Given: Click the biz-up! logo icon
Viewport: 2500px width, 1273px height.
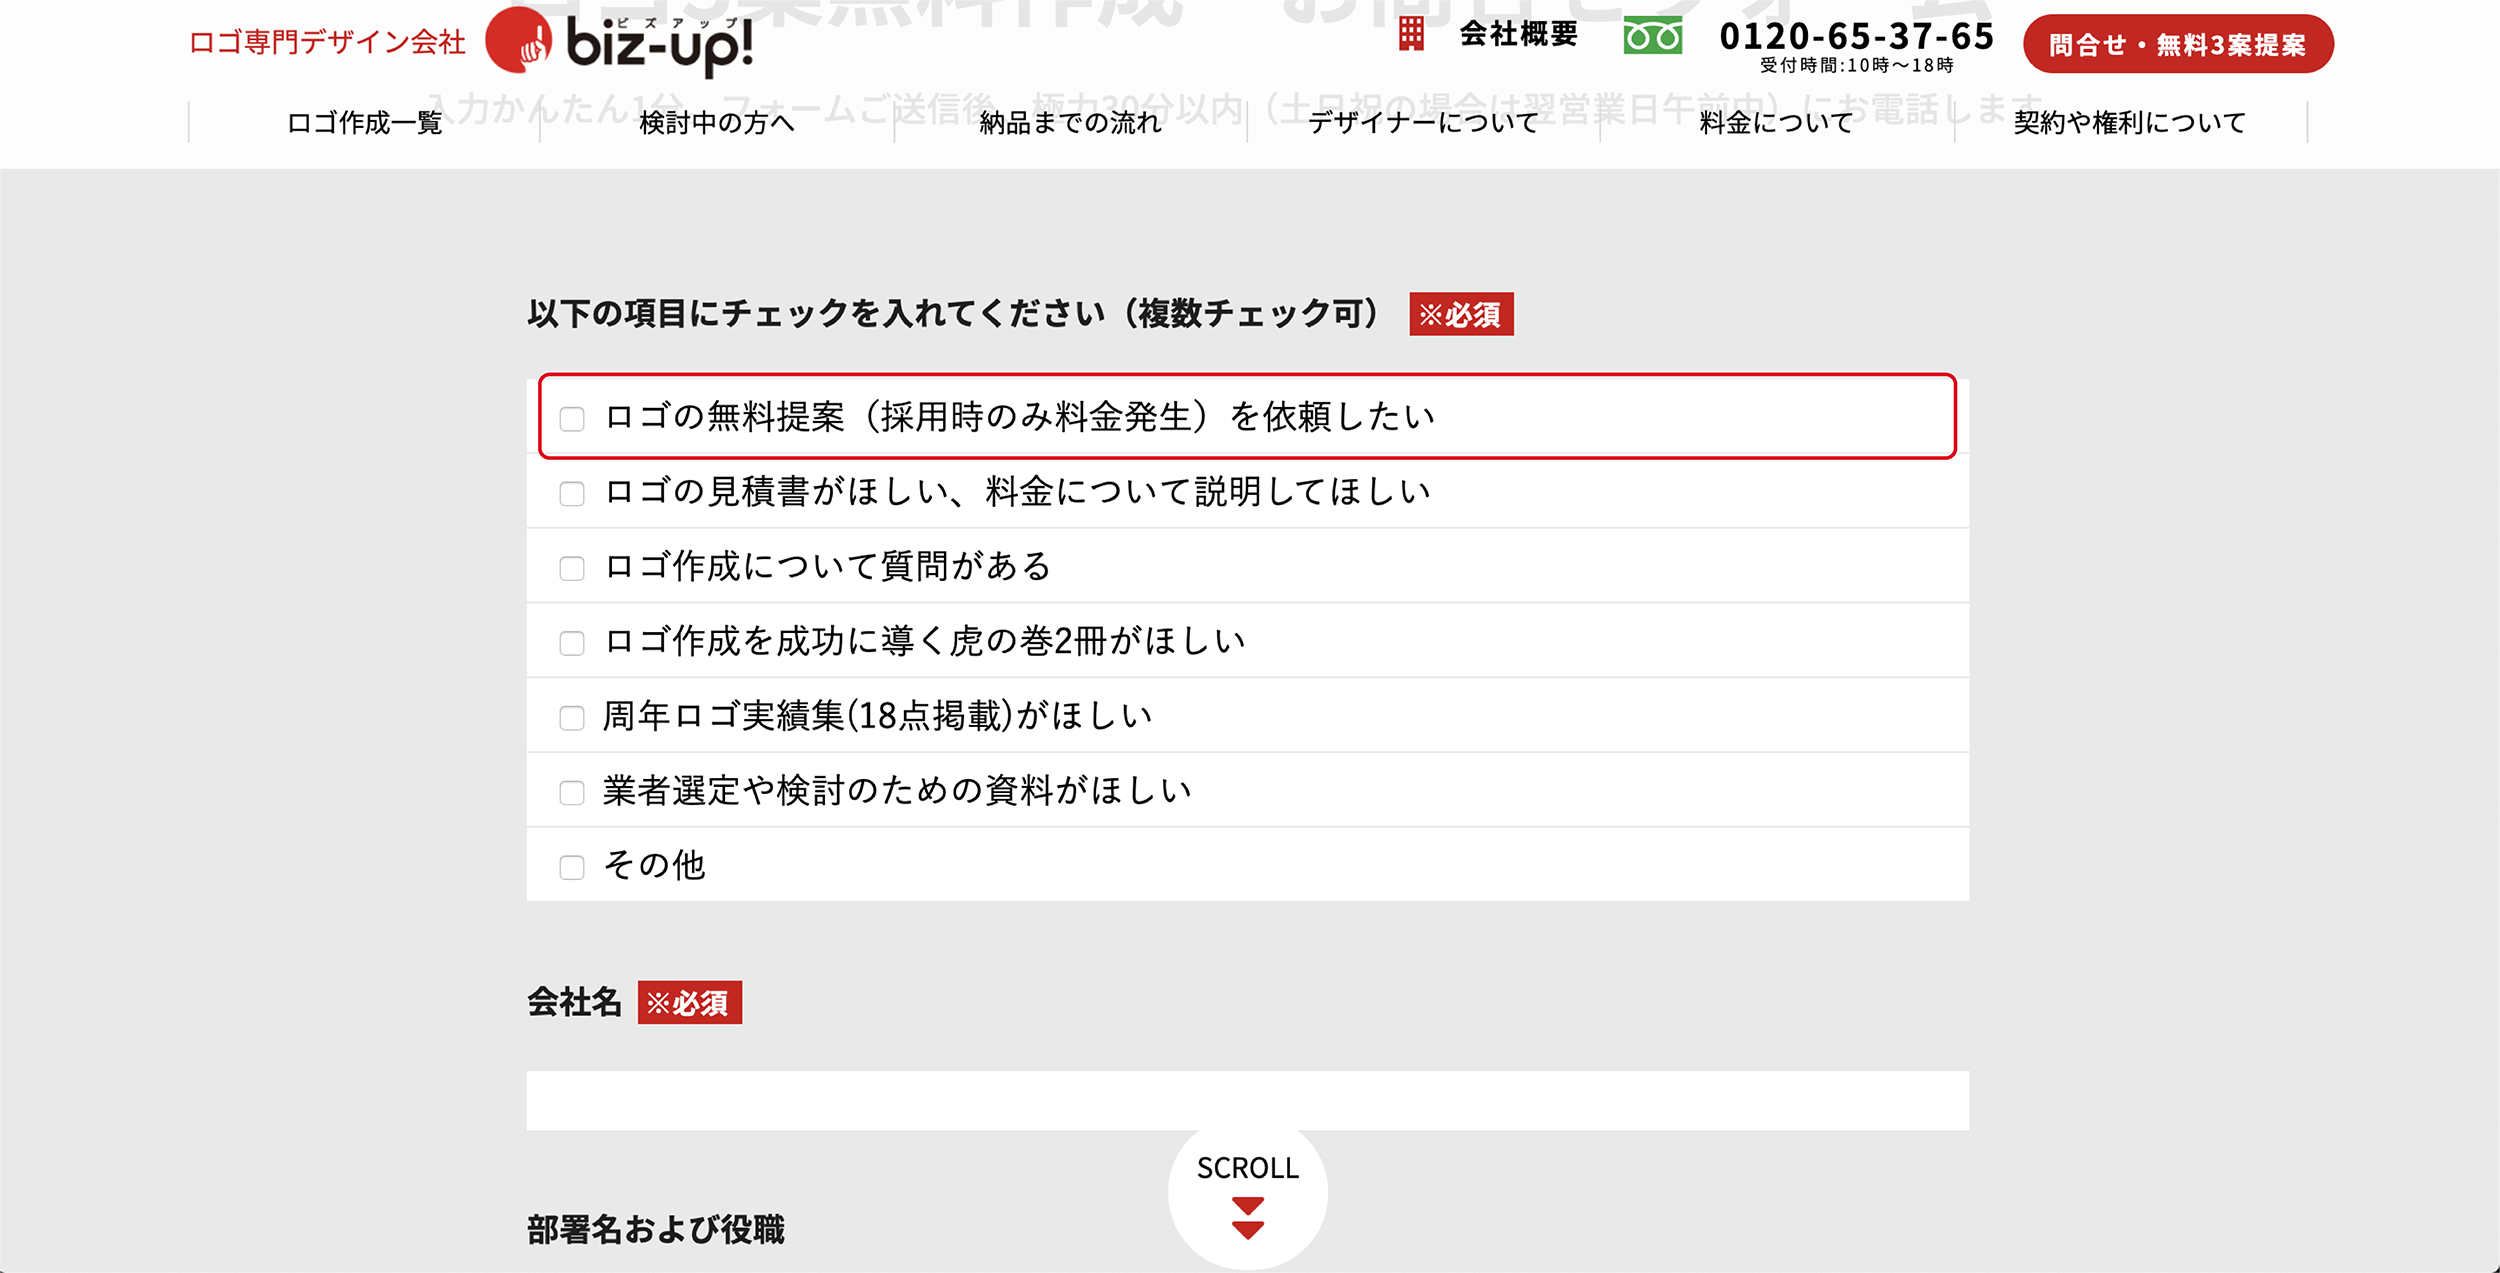Looking at the screenshot, I should [x=519, y=42].
